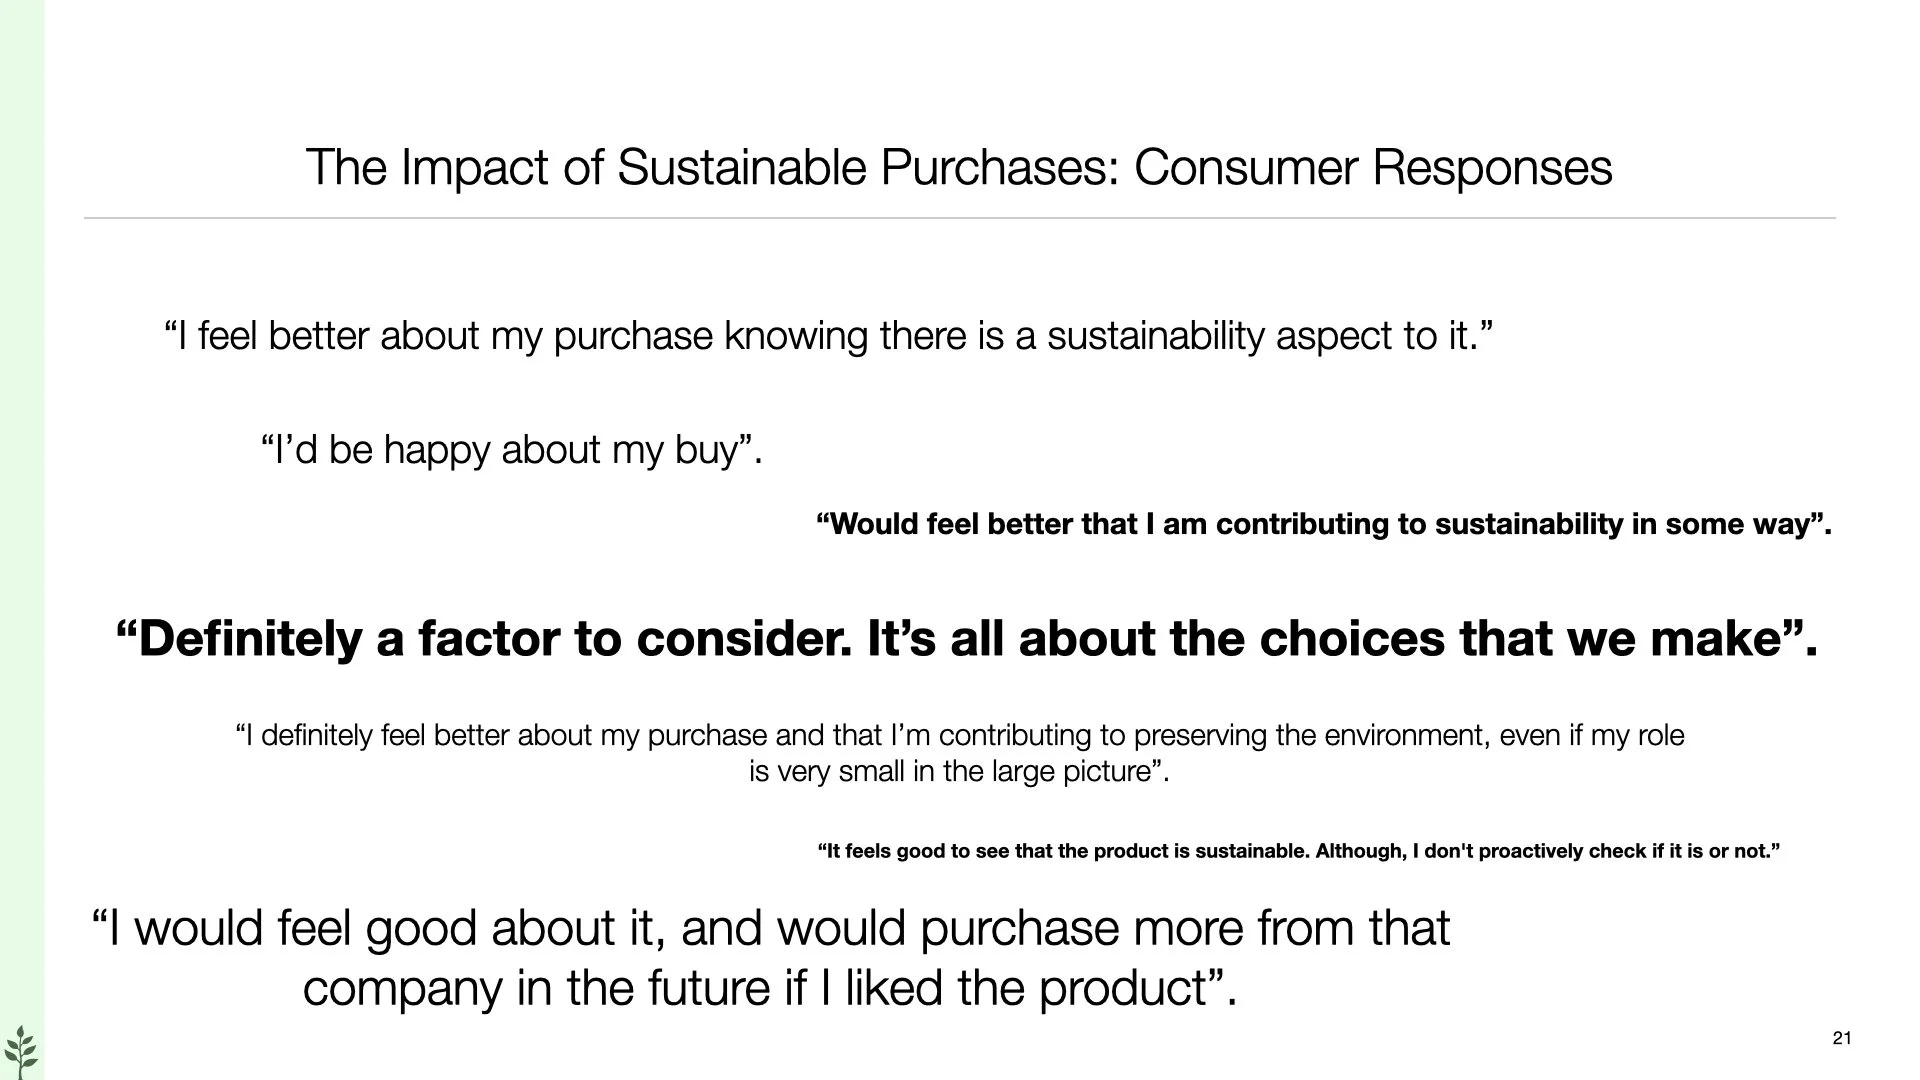
Task: Select the large bold "Definitely a factor" quote
Action: point(966,639)
